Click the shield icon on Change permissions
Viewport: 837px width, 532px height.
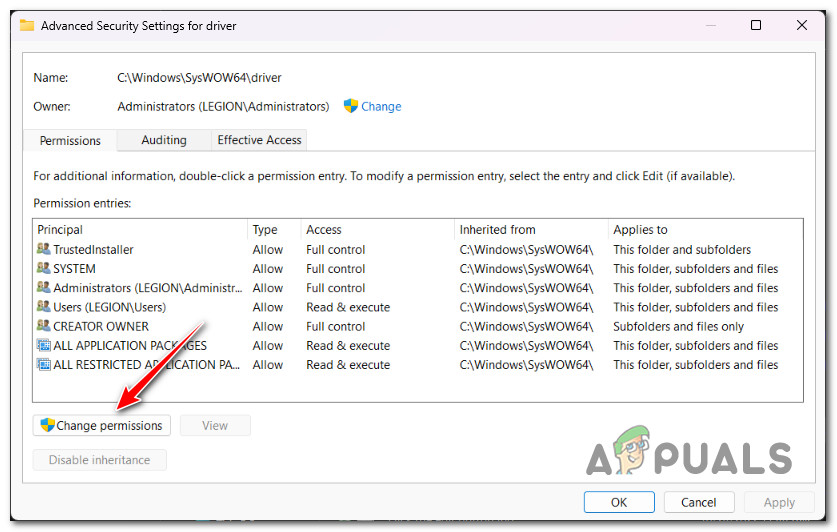(x=48, y=425)
